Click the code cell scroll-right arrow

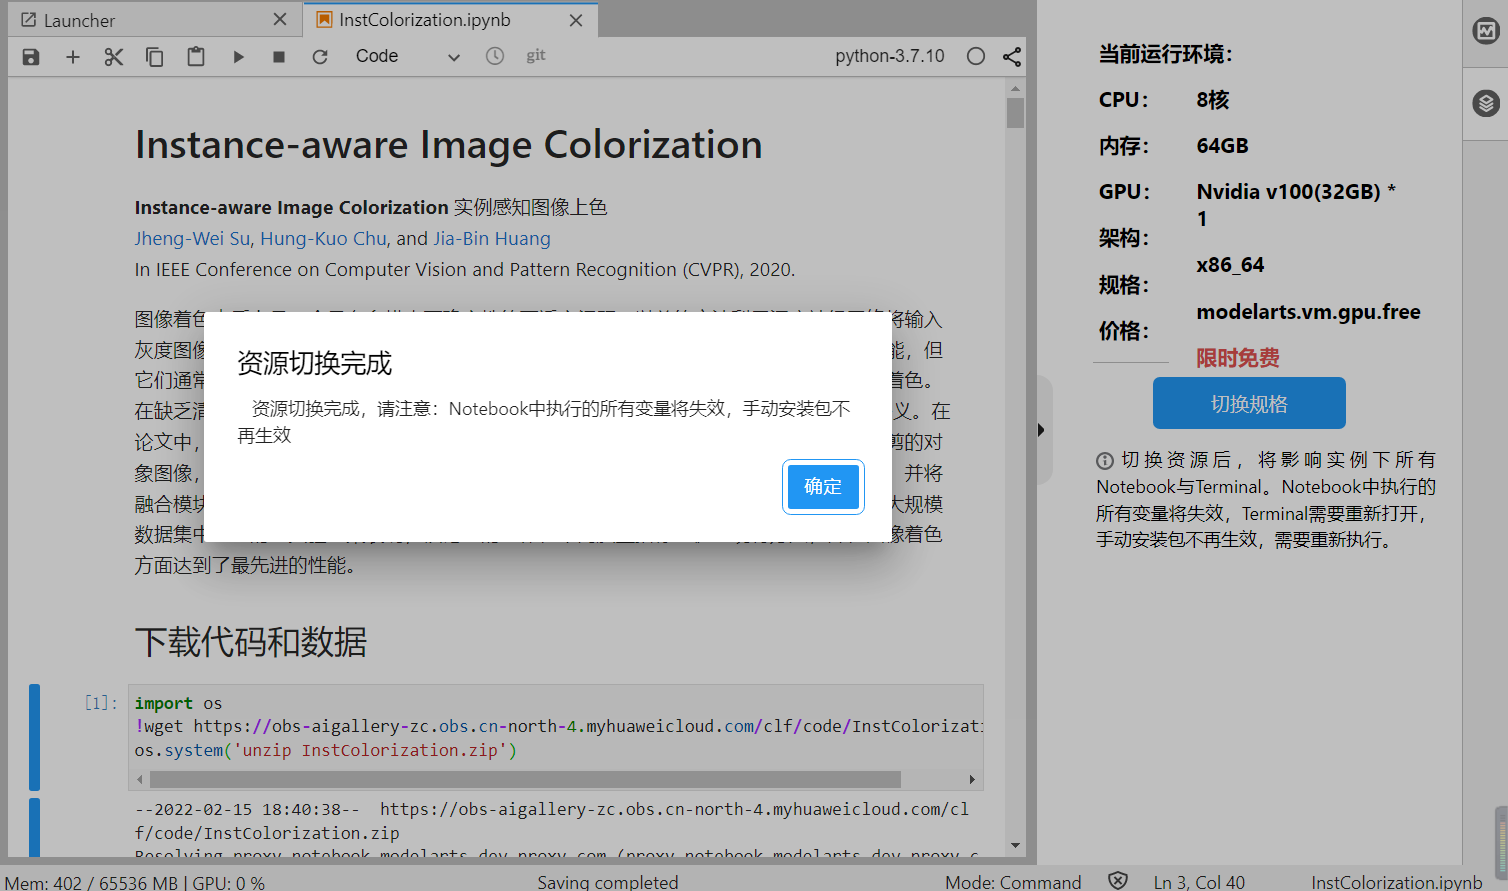pyautogui.click(x=972, y=779)
